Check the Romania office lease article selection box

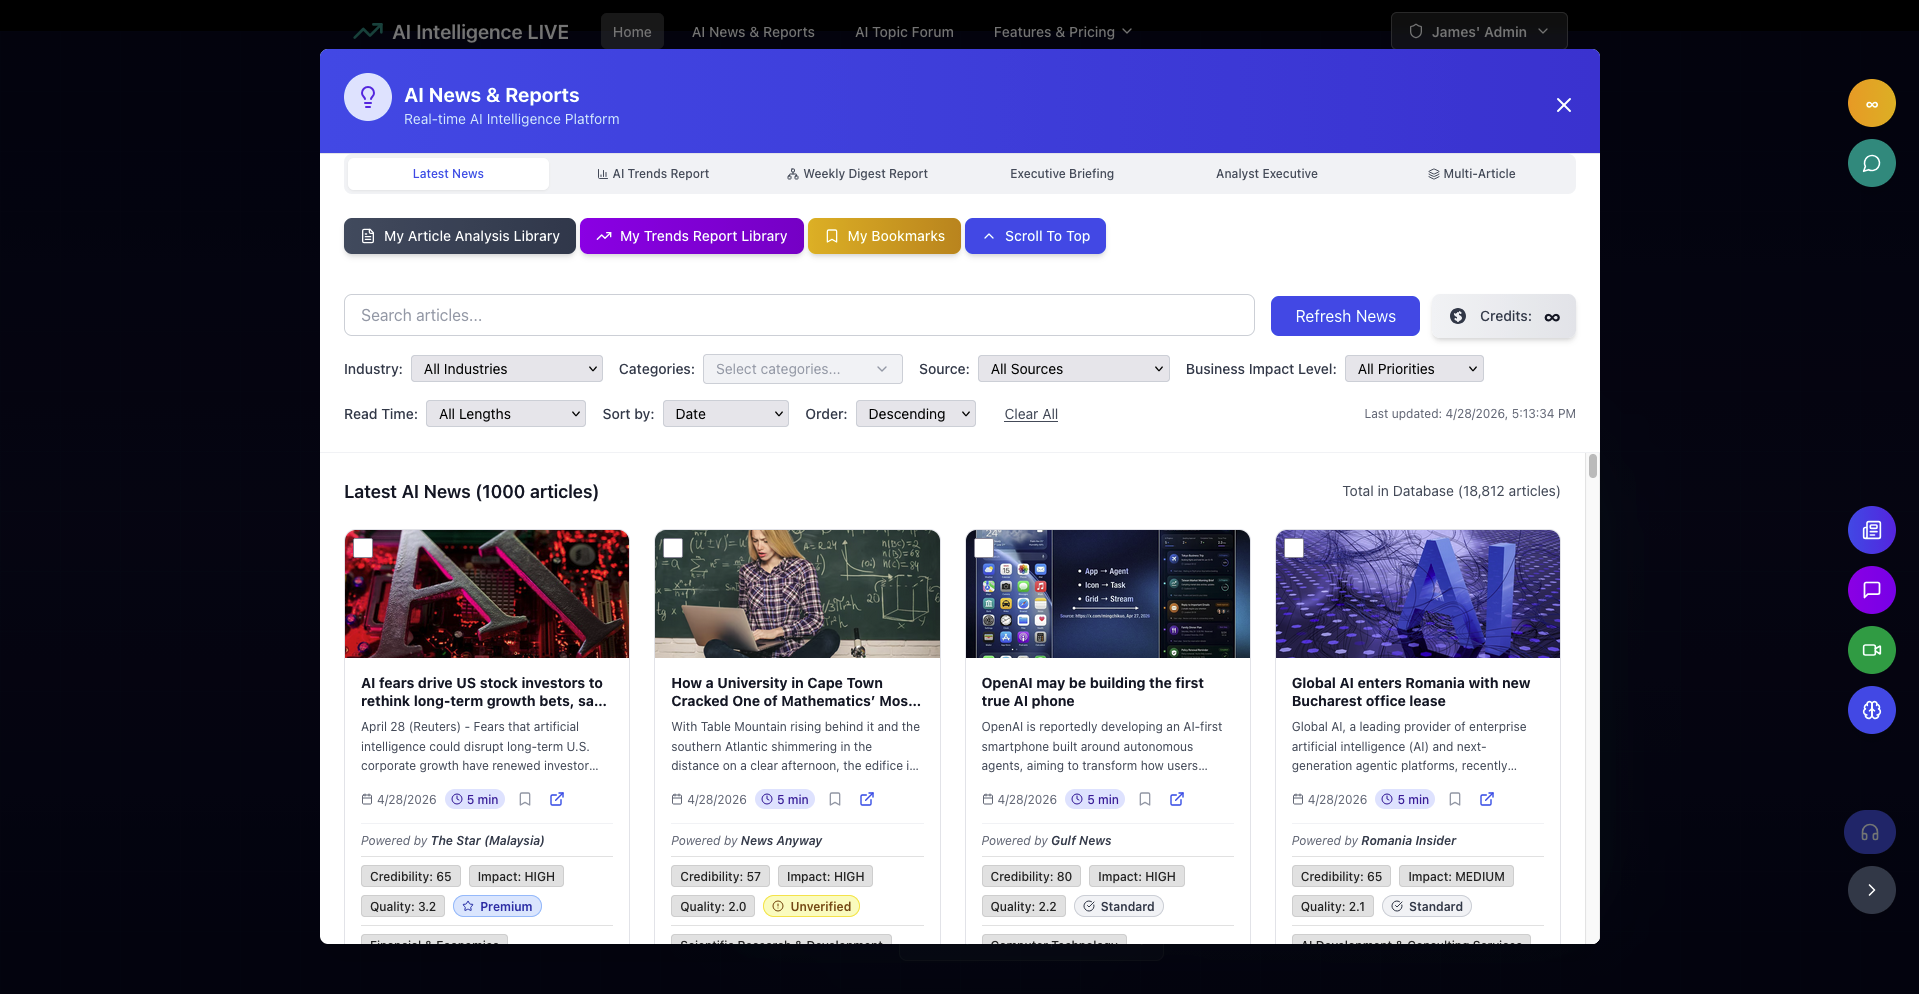(1295, 547)
